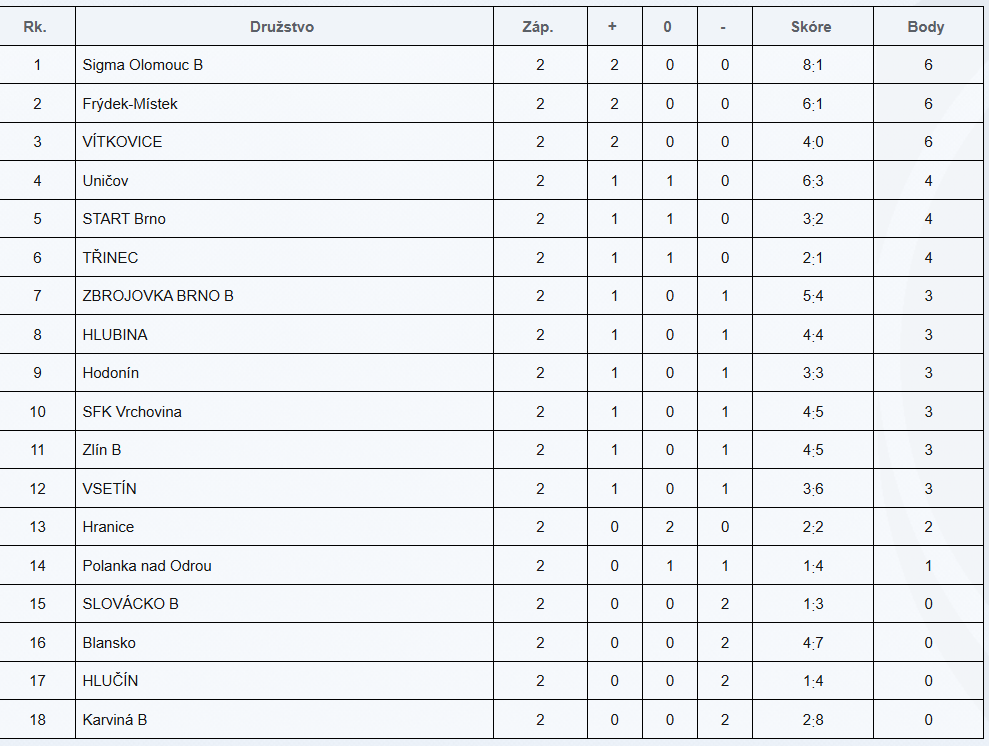The width and height of the screenshot is (989, 746).
Task: Click the Sigma Olomouc B team name
Action: [143, 65]
